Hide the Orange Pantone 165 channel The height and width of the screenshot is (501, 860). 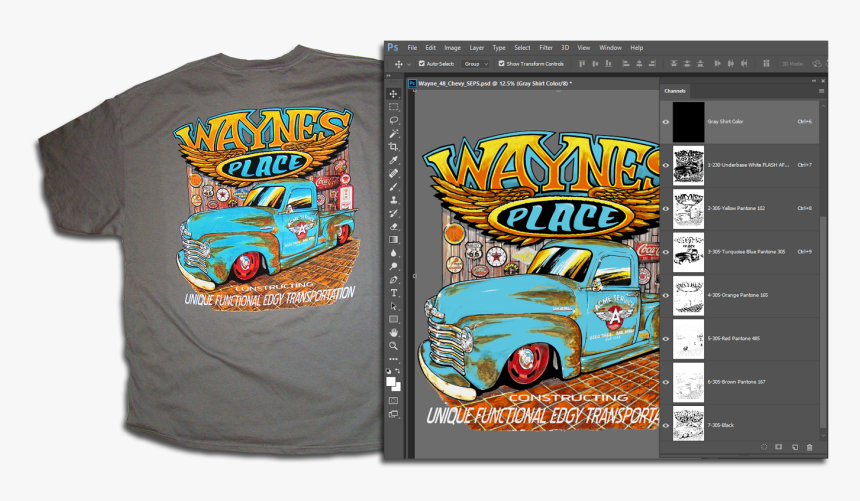666,295
